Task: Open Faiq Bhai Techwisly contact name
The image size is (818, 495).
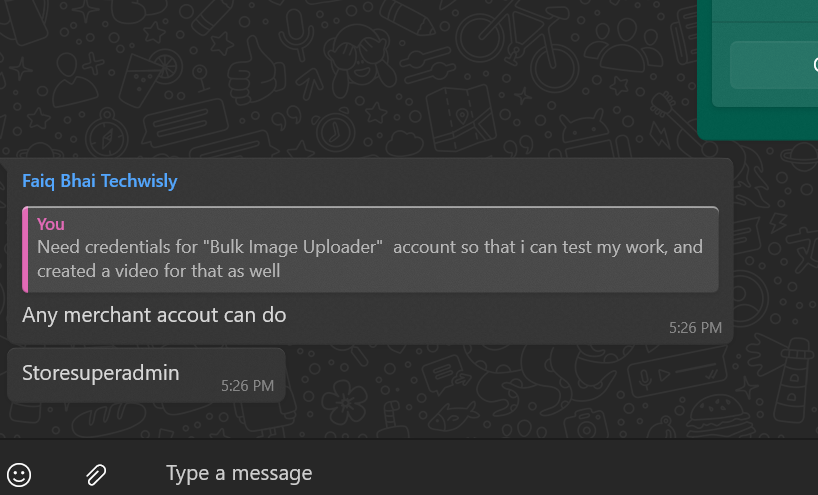Action: (x=100, y=181)
